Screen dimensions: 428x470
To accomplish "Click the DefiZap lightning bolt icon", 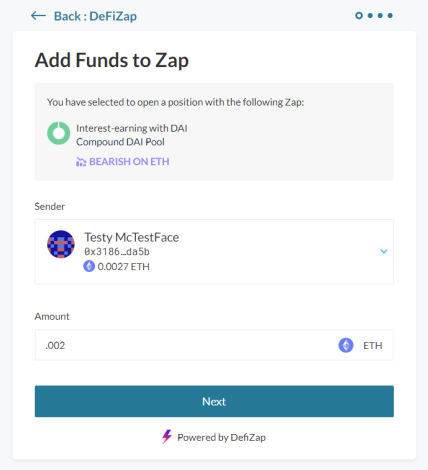I will (x=167, y=436).
